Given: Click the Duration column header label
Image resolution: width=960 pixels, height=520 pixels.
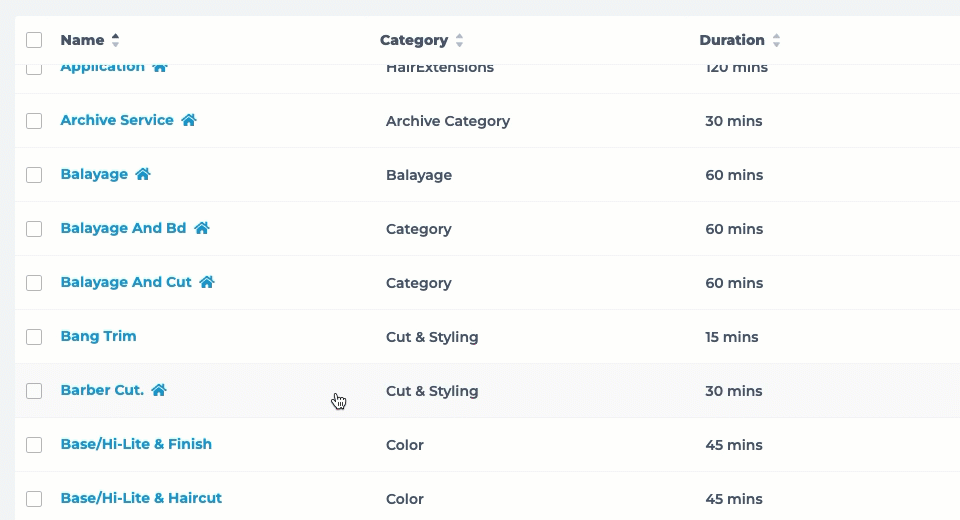Looking at the screenshot, I should [732, 40].
